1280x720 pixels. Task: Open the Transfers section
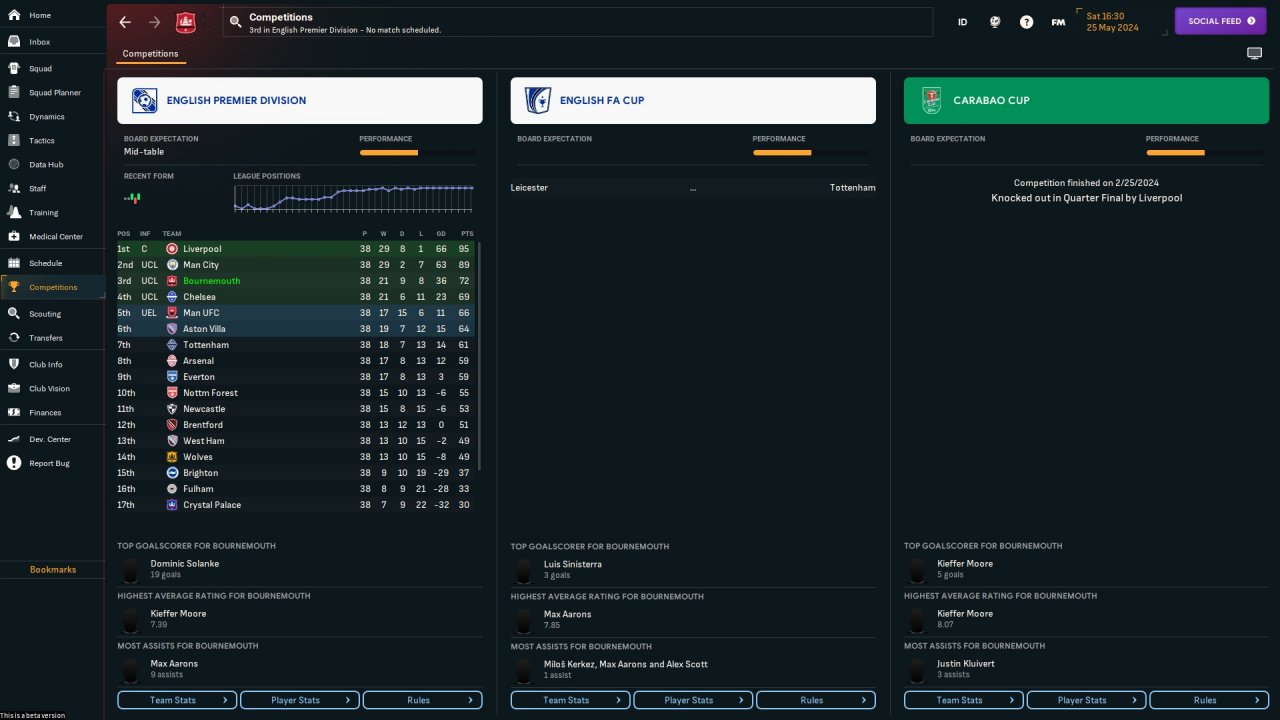click(x=46, y=338)
